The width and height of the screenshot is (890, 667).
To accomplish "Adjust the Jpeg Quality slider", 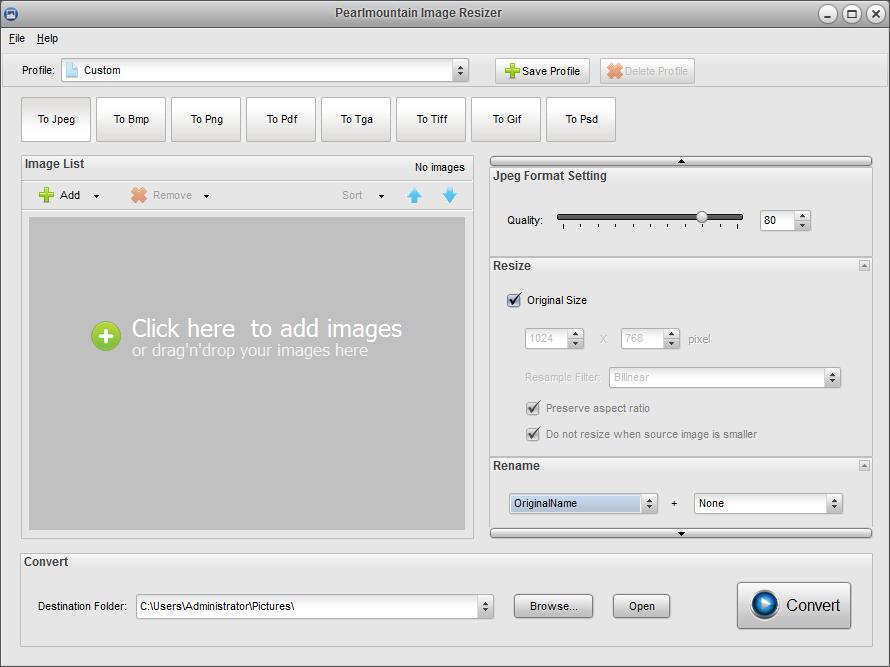I will (x=702, y=215).
